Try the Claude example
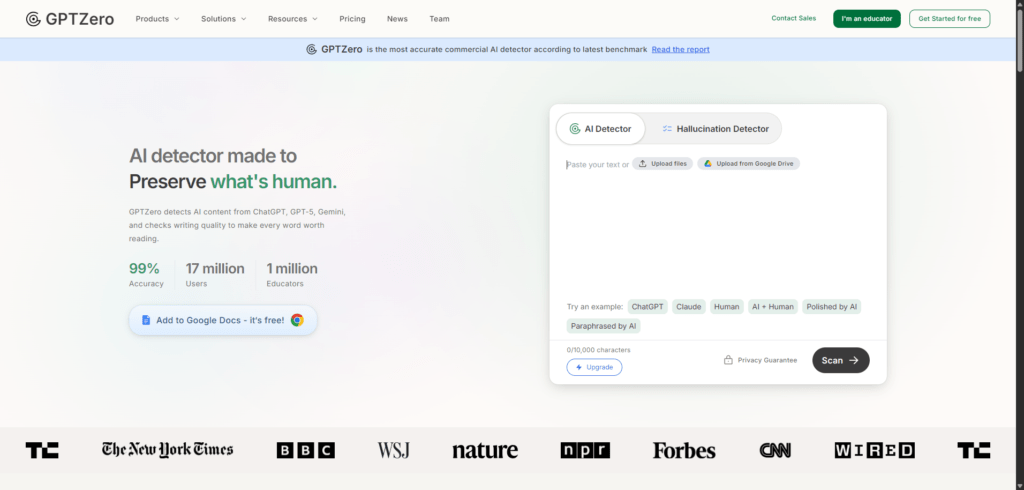 point(689,306)
